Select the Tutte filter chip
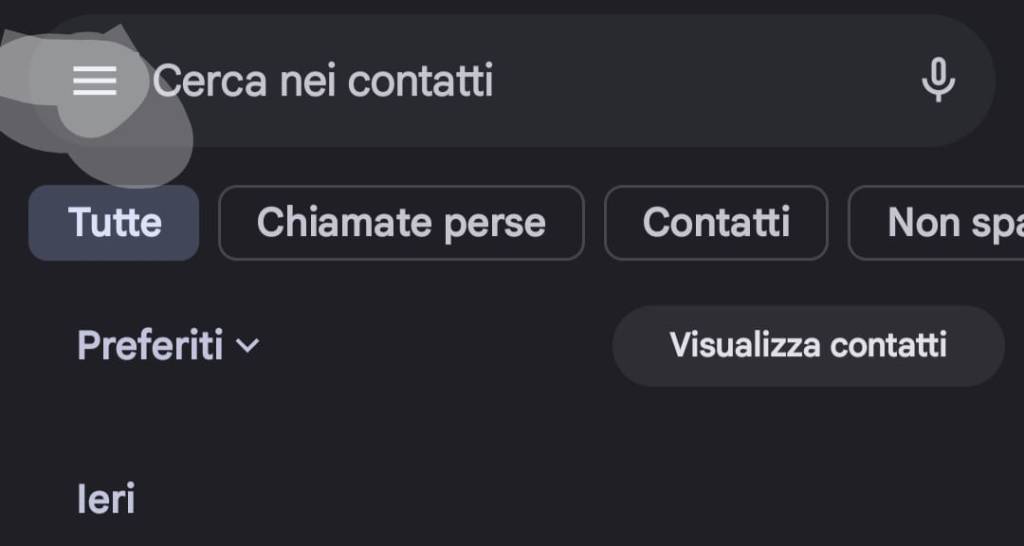This screenshot has height=546, width=1024. point(114,222)
